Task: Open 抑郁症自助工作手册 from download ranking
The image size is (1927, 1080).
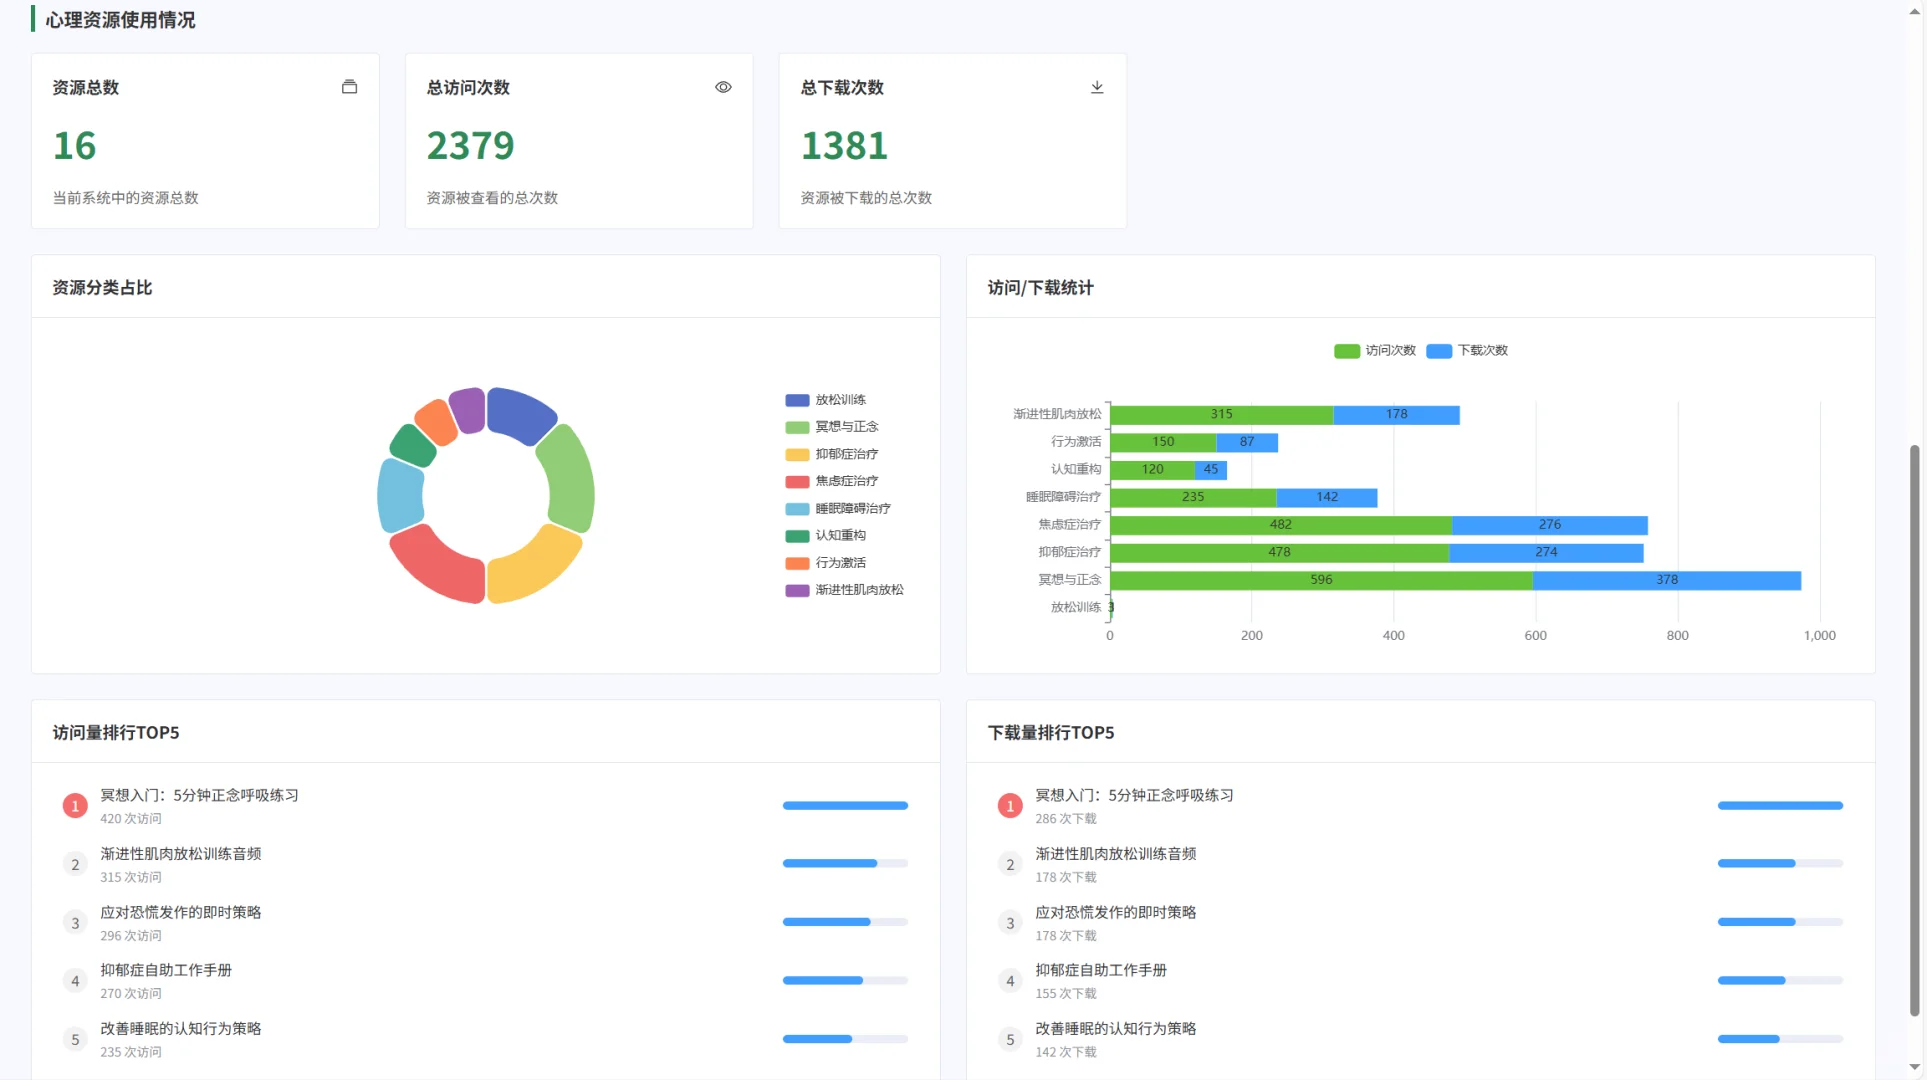Action: pos(1100,969)
